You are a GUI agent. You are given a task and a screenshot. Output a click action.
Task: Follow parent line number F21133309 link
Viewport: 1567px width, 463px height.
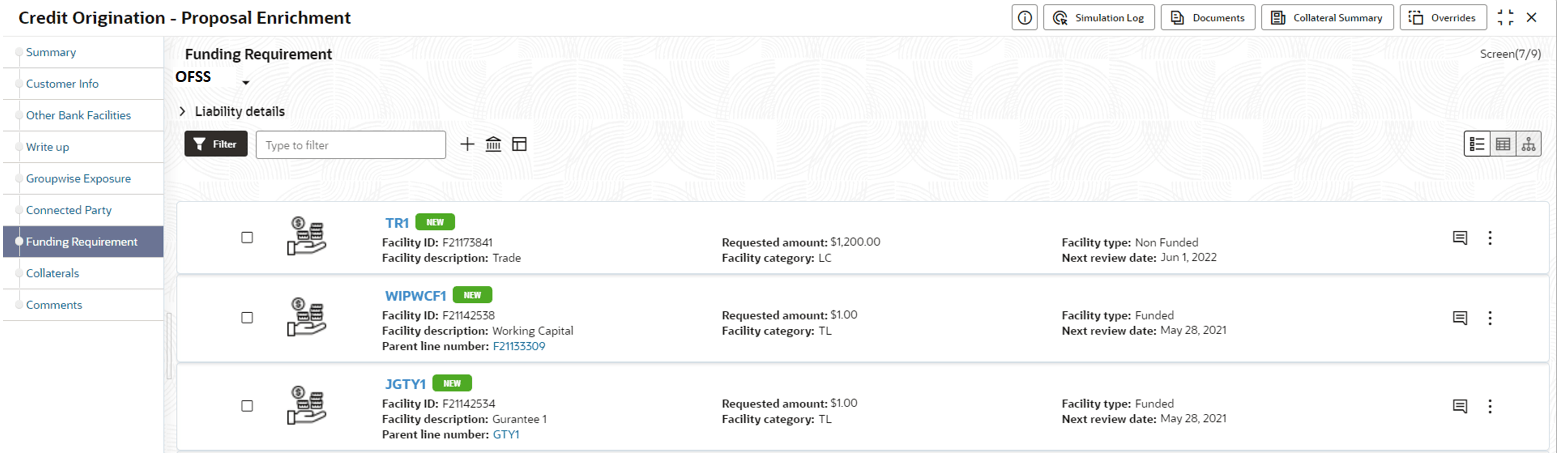click(519, 346)
